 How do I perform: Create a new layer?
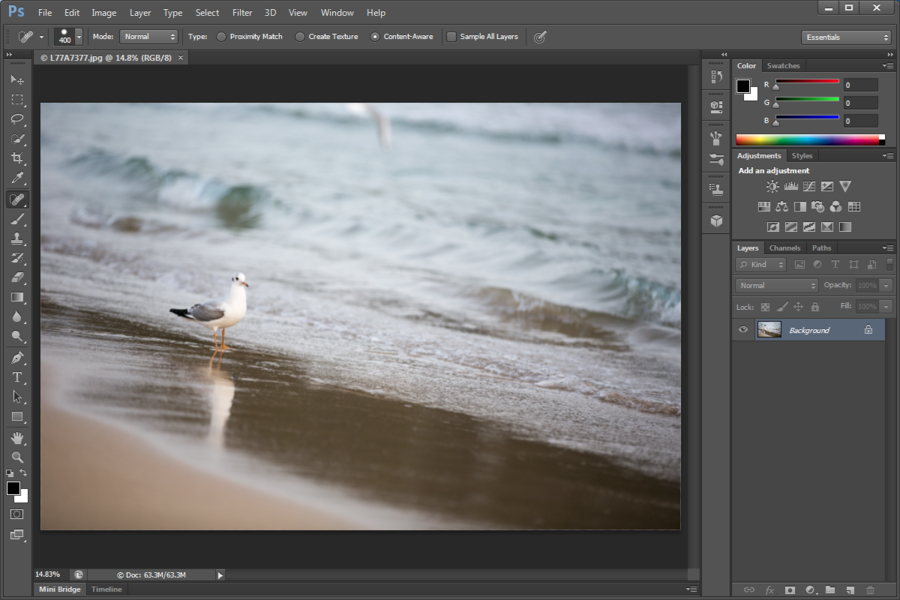[850, 590]
